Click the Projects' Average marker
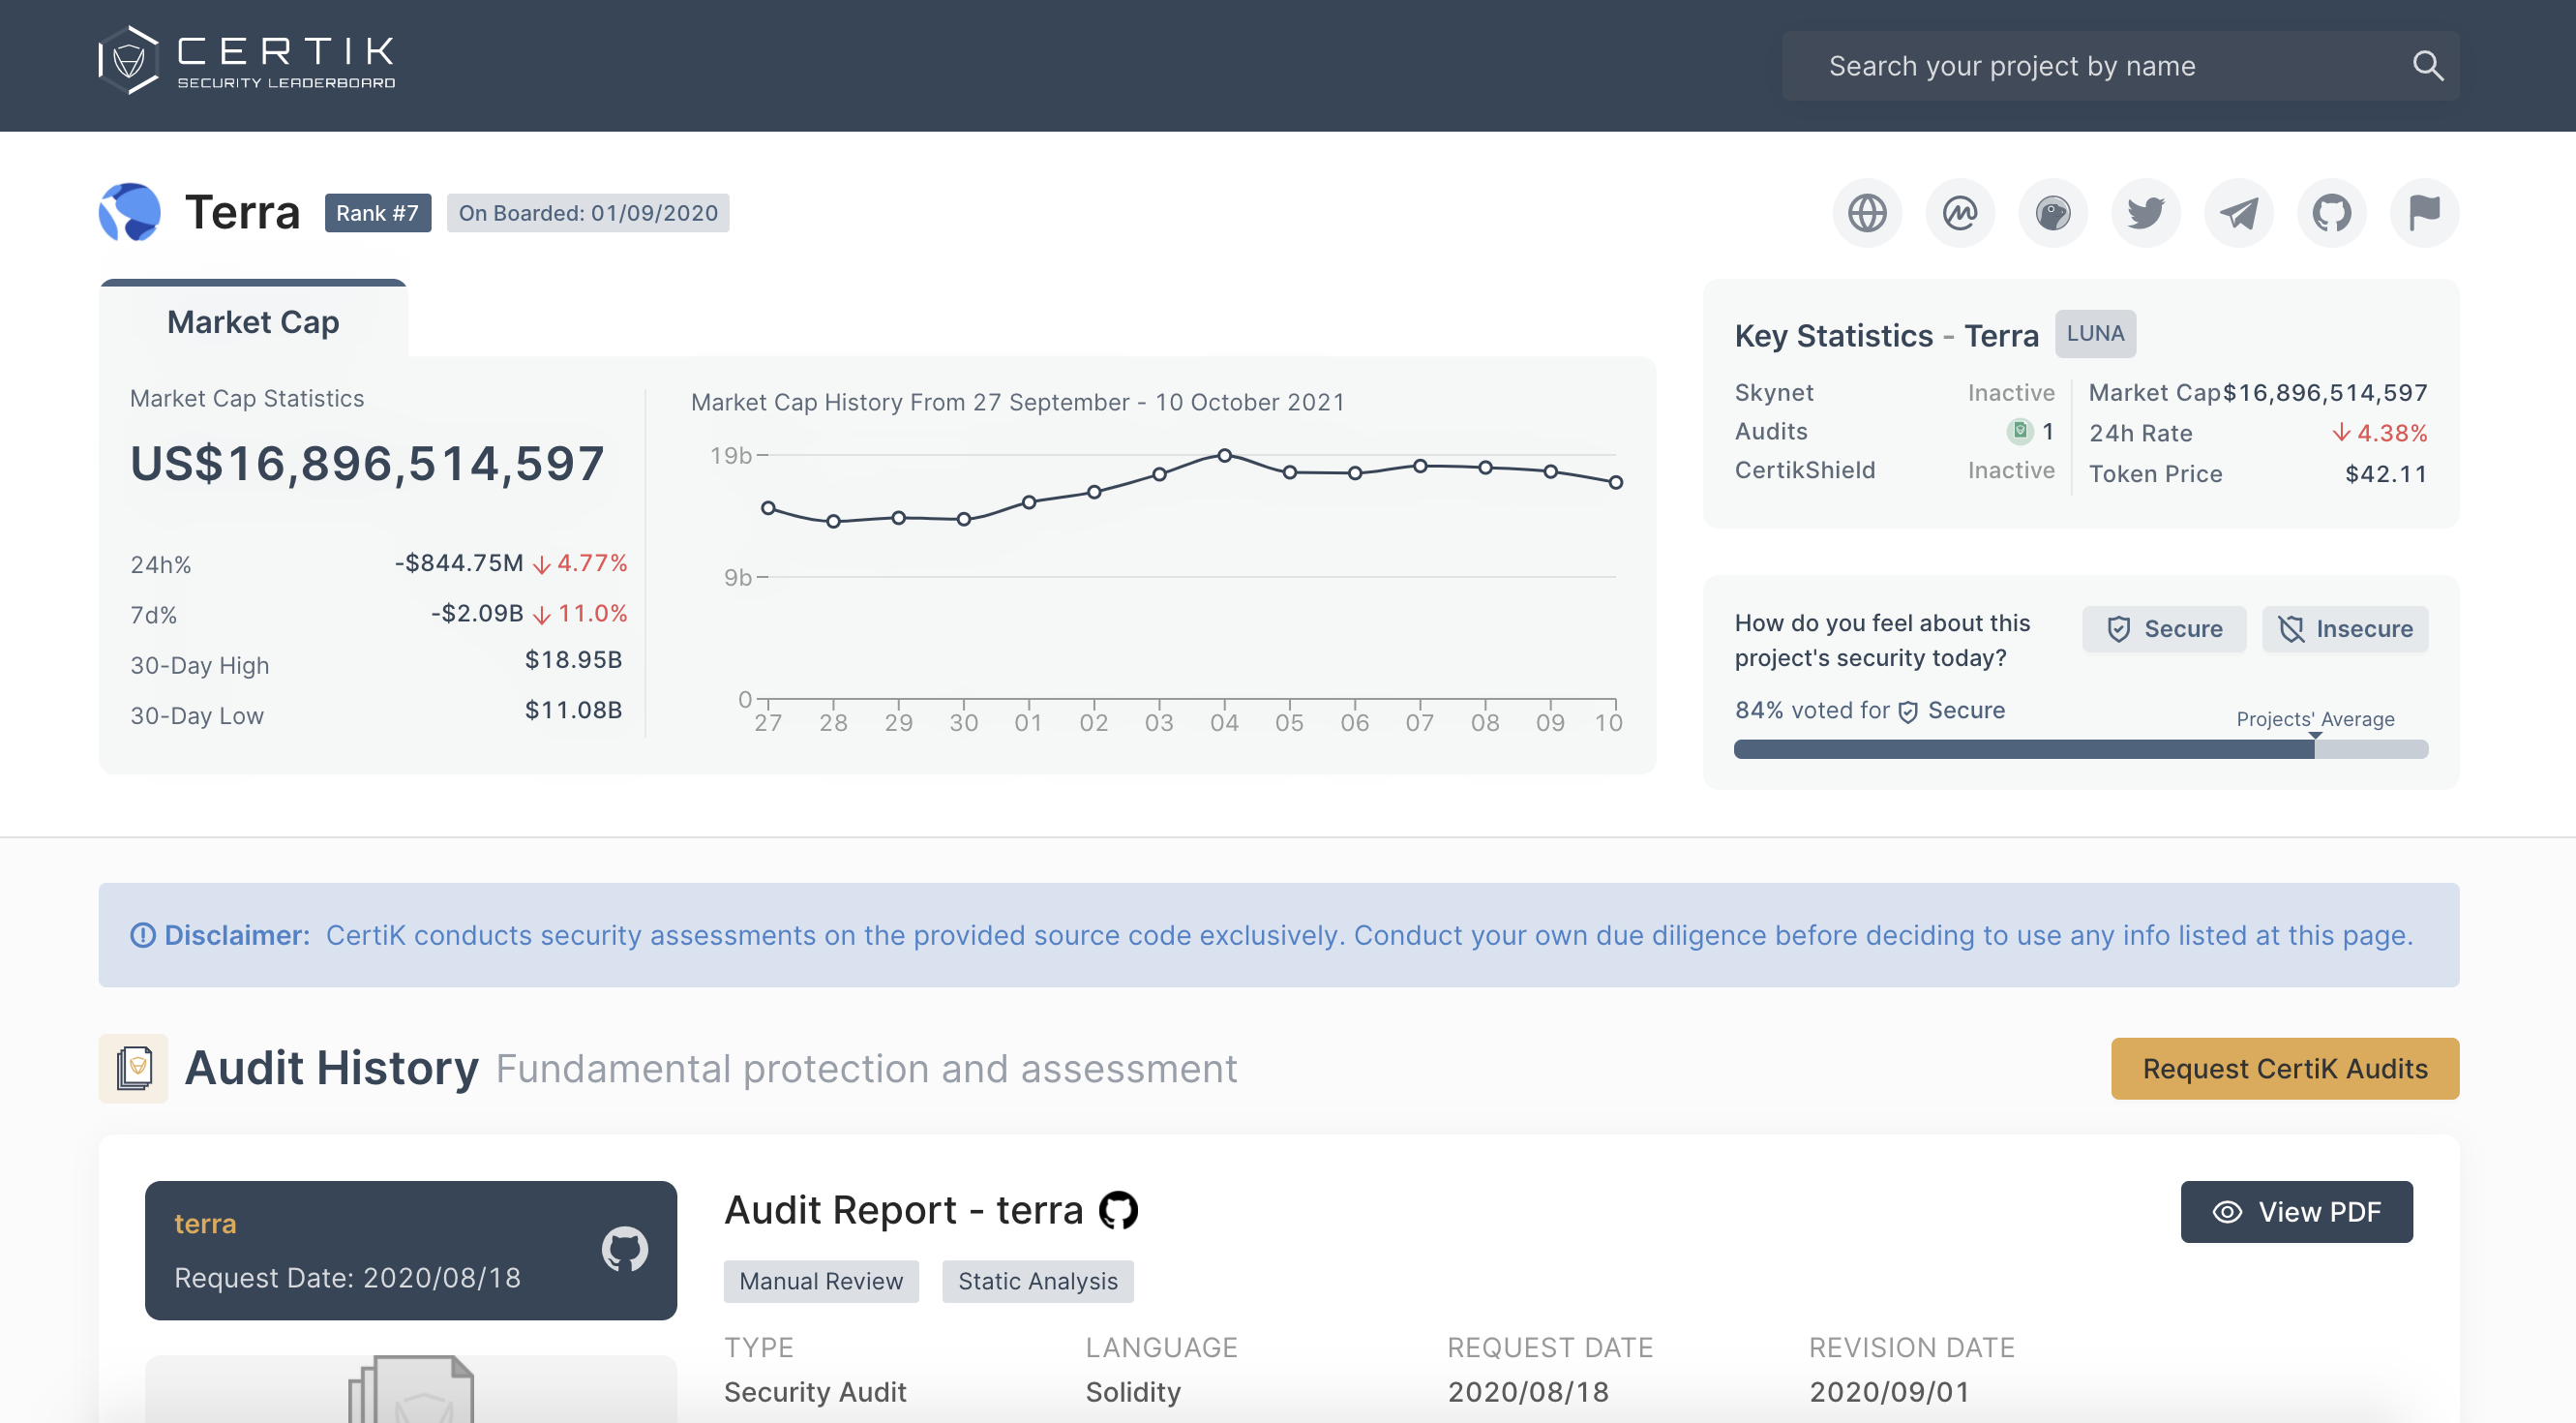This screenshot has height=1423, width=2576. coord(2315,735)
